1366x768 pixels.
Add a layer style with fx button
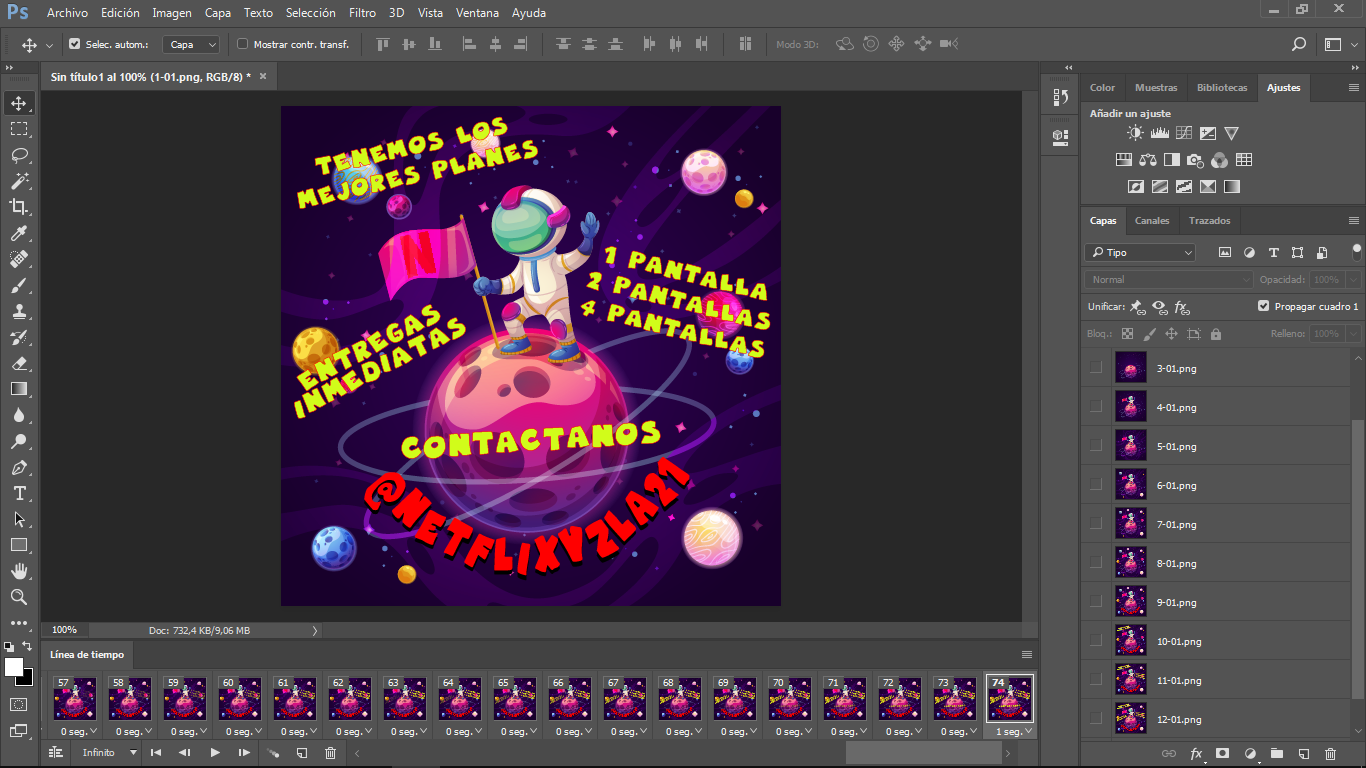[x=1196, y=753]
